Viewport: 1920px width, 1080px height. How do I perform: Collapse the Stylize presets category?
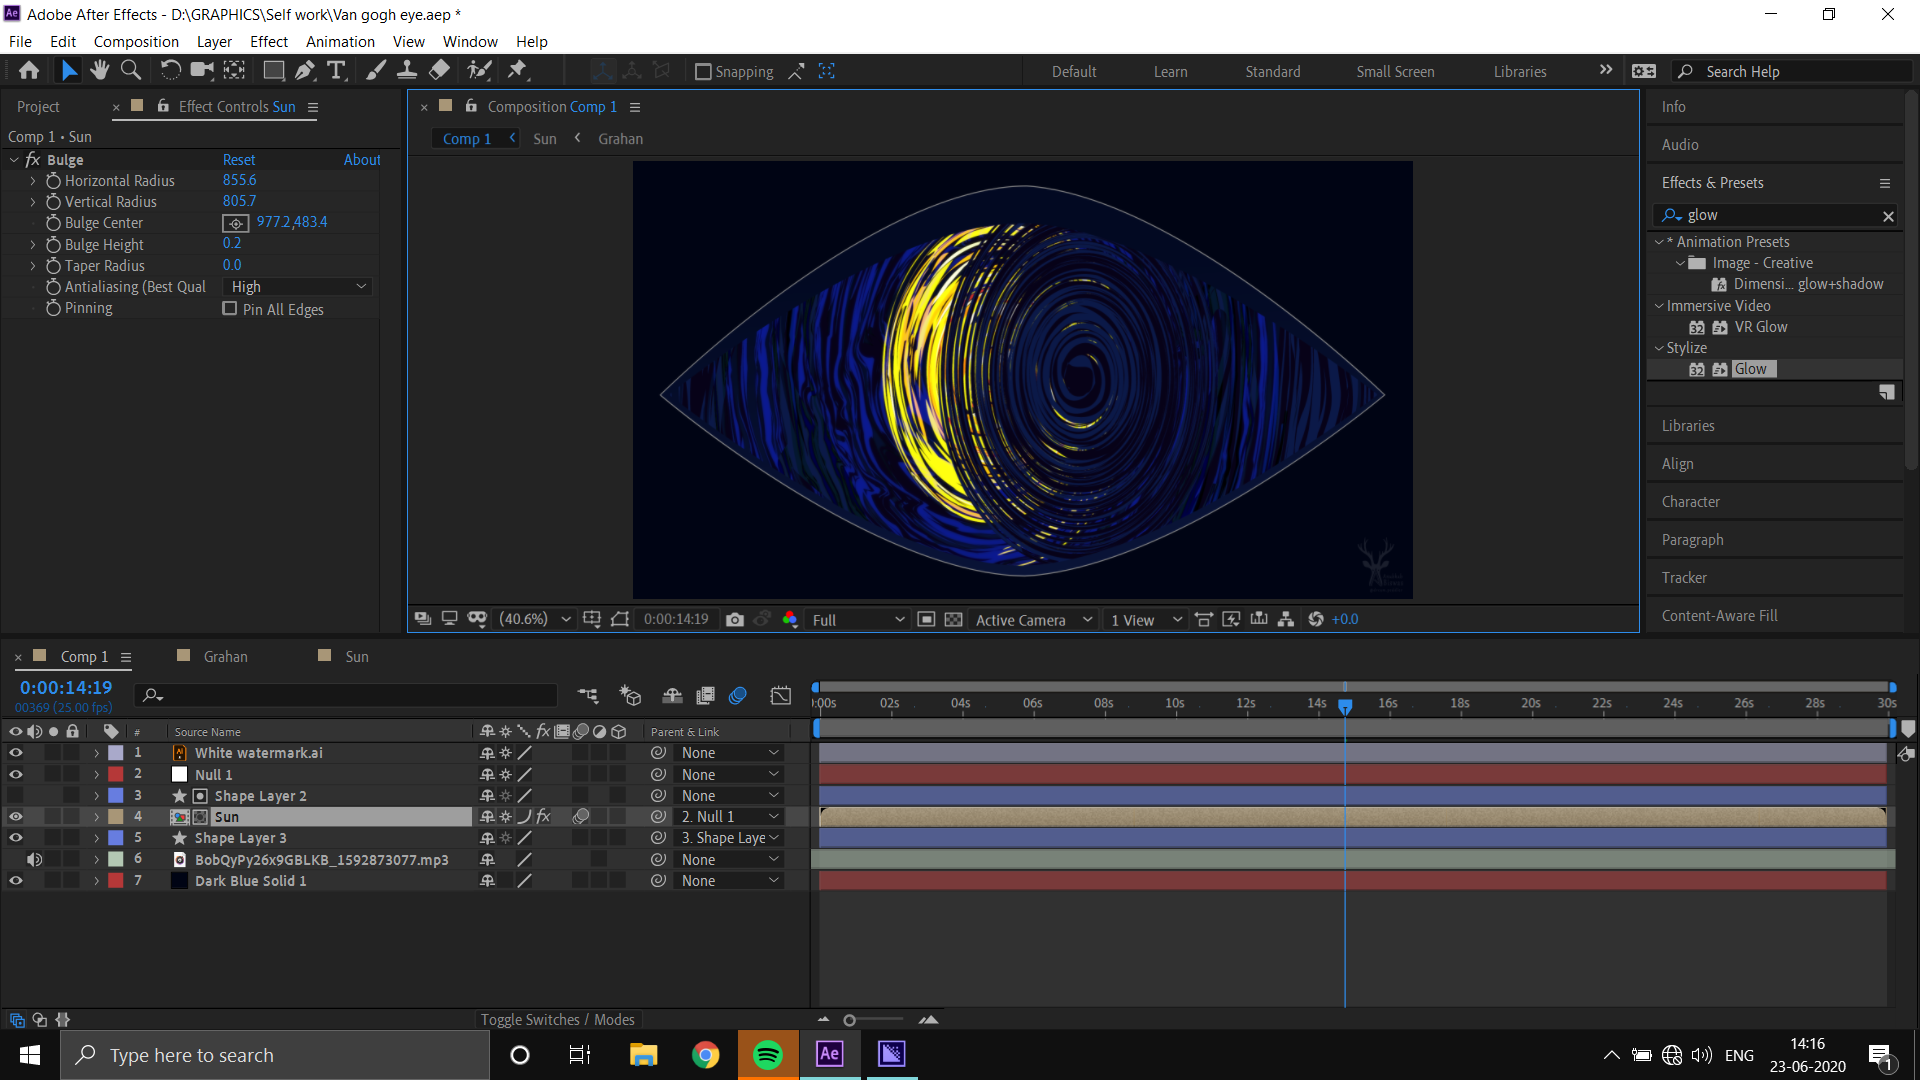(x=1659, y=348)
